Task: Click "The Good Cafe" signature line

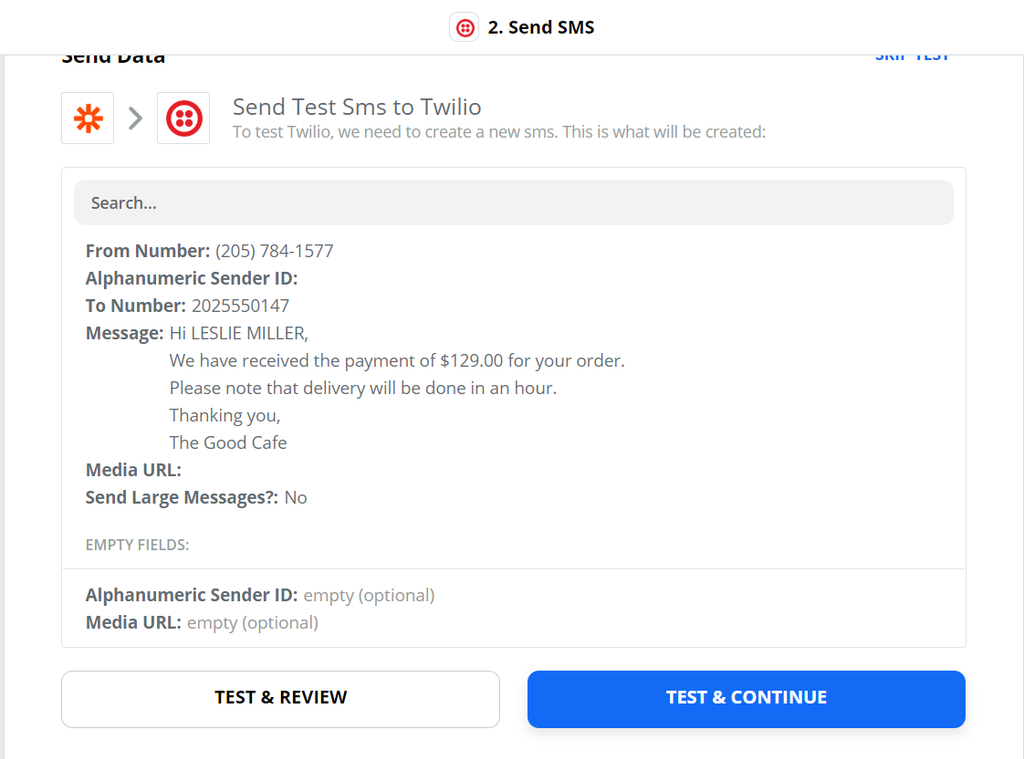Action: click(x=228, y=442)
